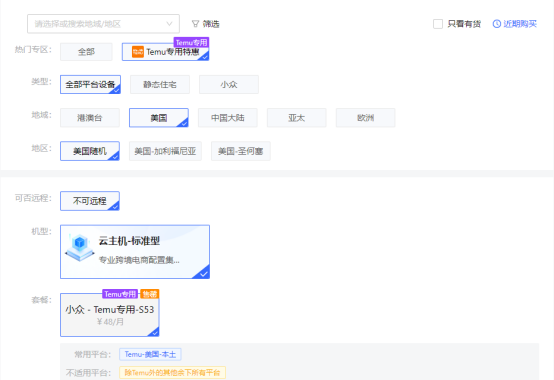Click the orange 售罄 badge
This screenshot has width=554, height=380.
(149, 294)
